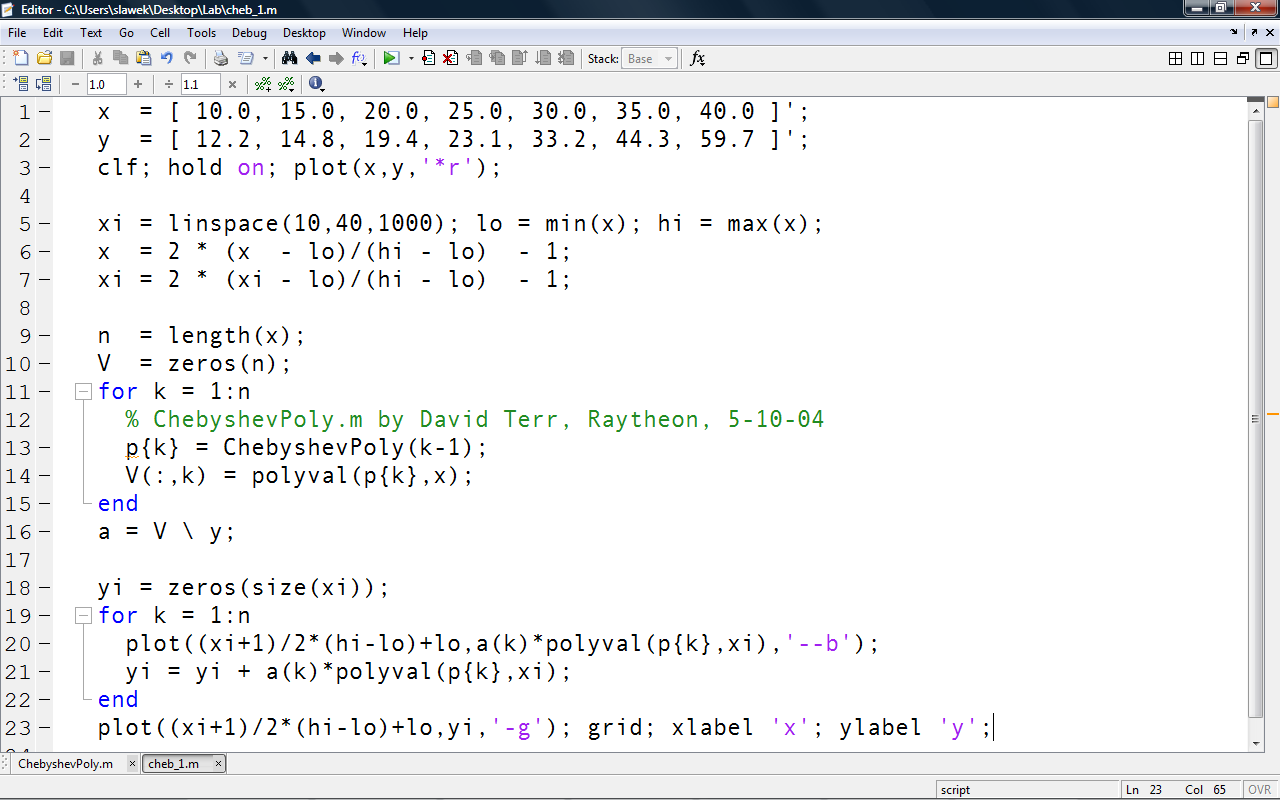Go back with the blue left arrow
Screen dimensions: 1280x800
click(313, 59)
